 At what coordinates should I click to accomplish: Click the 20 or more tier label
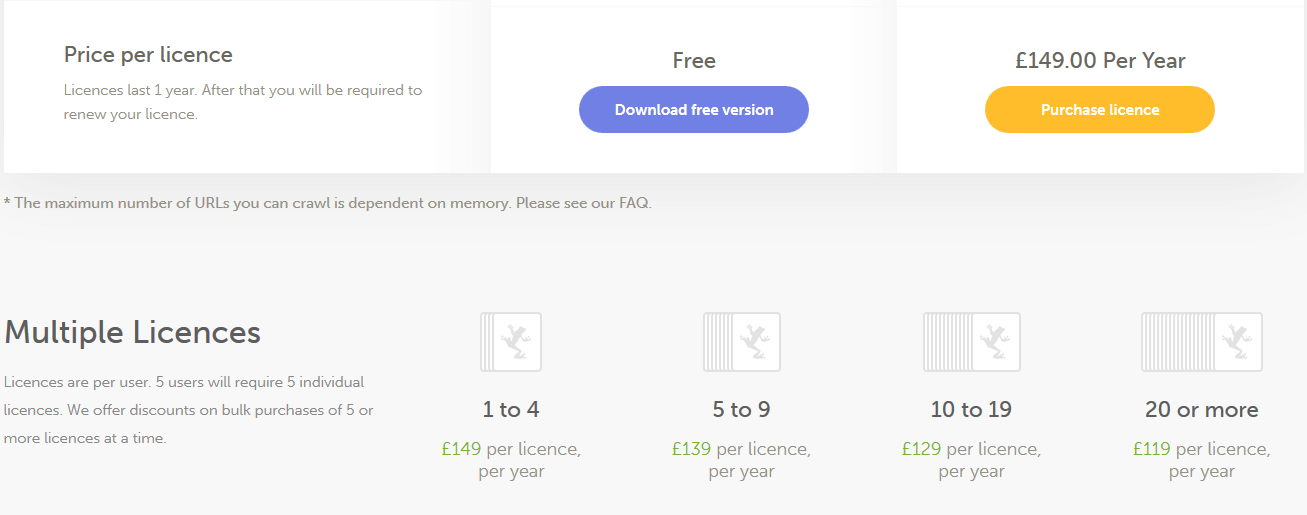pyautogui.click(x=1201, y=410)
